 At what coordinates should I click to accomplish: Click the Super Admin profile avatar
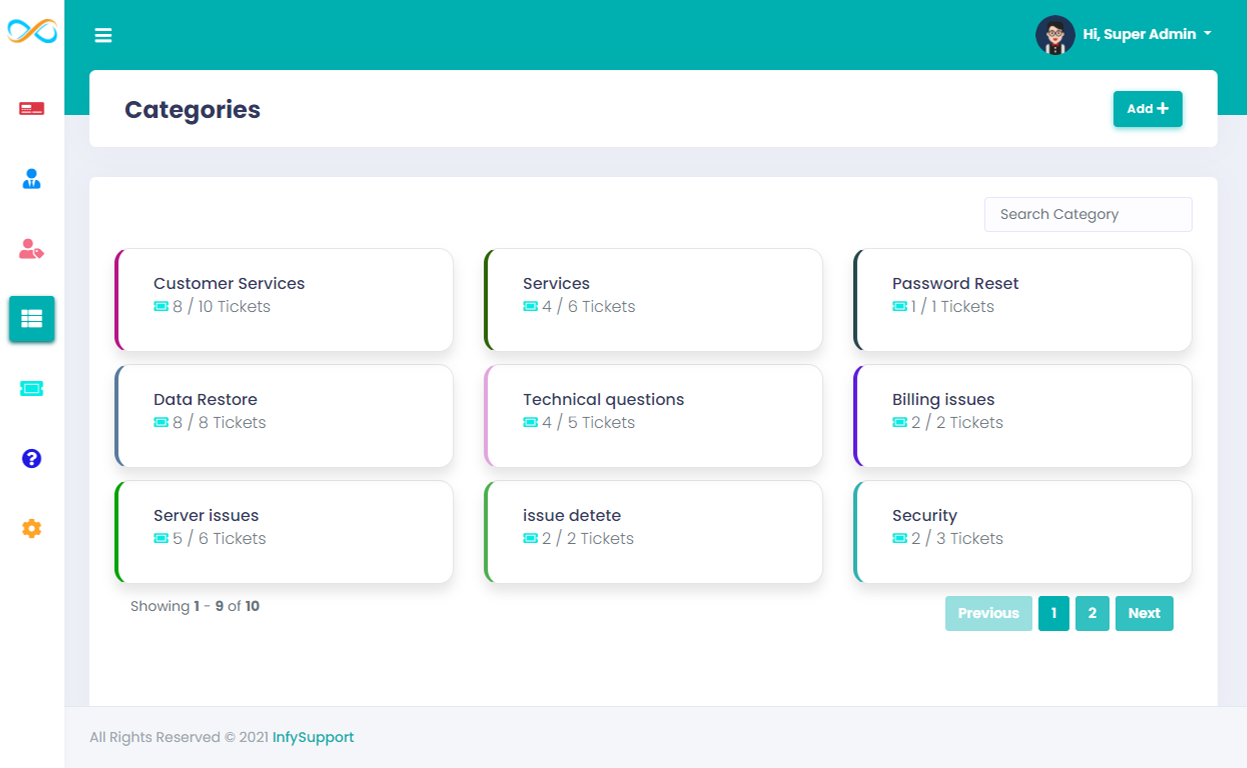click(x=1054, y=33)
